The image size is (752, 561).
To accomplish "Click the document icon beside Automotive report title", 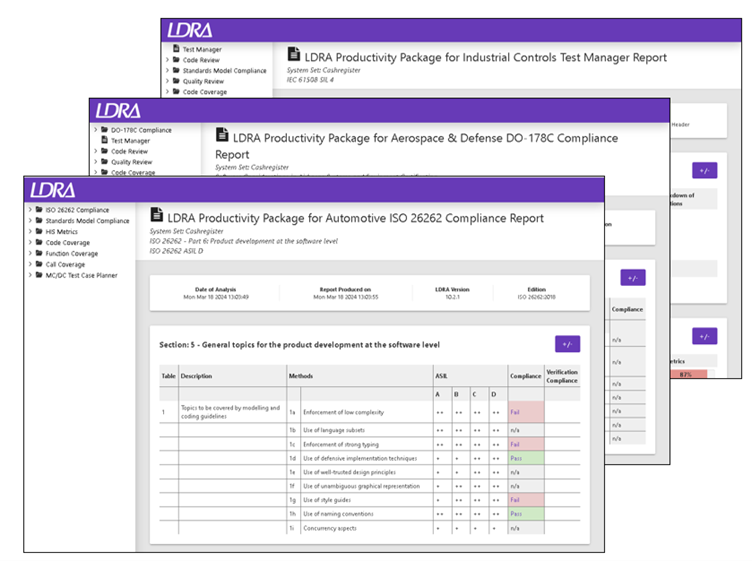I will click(156, 214).
